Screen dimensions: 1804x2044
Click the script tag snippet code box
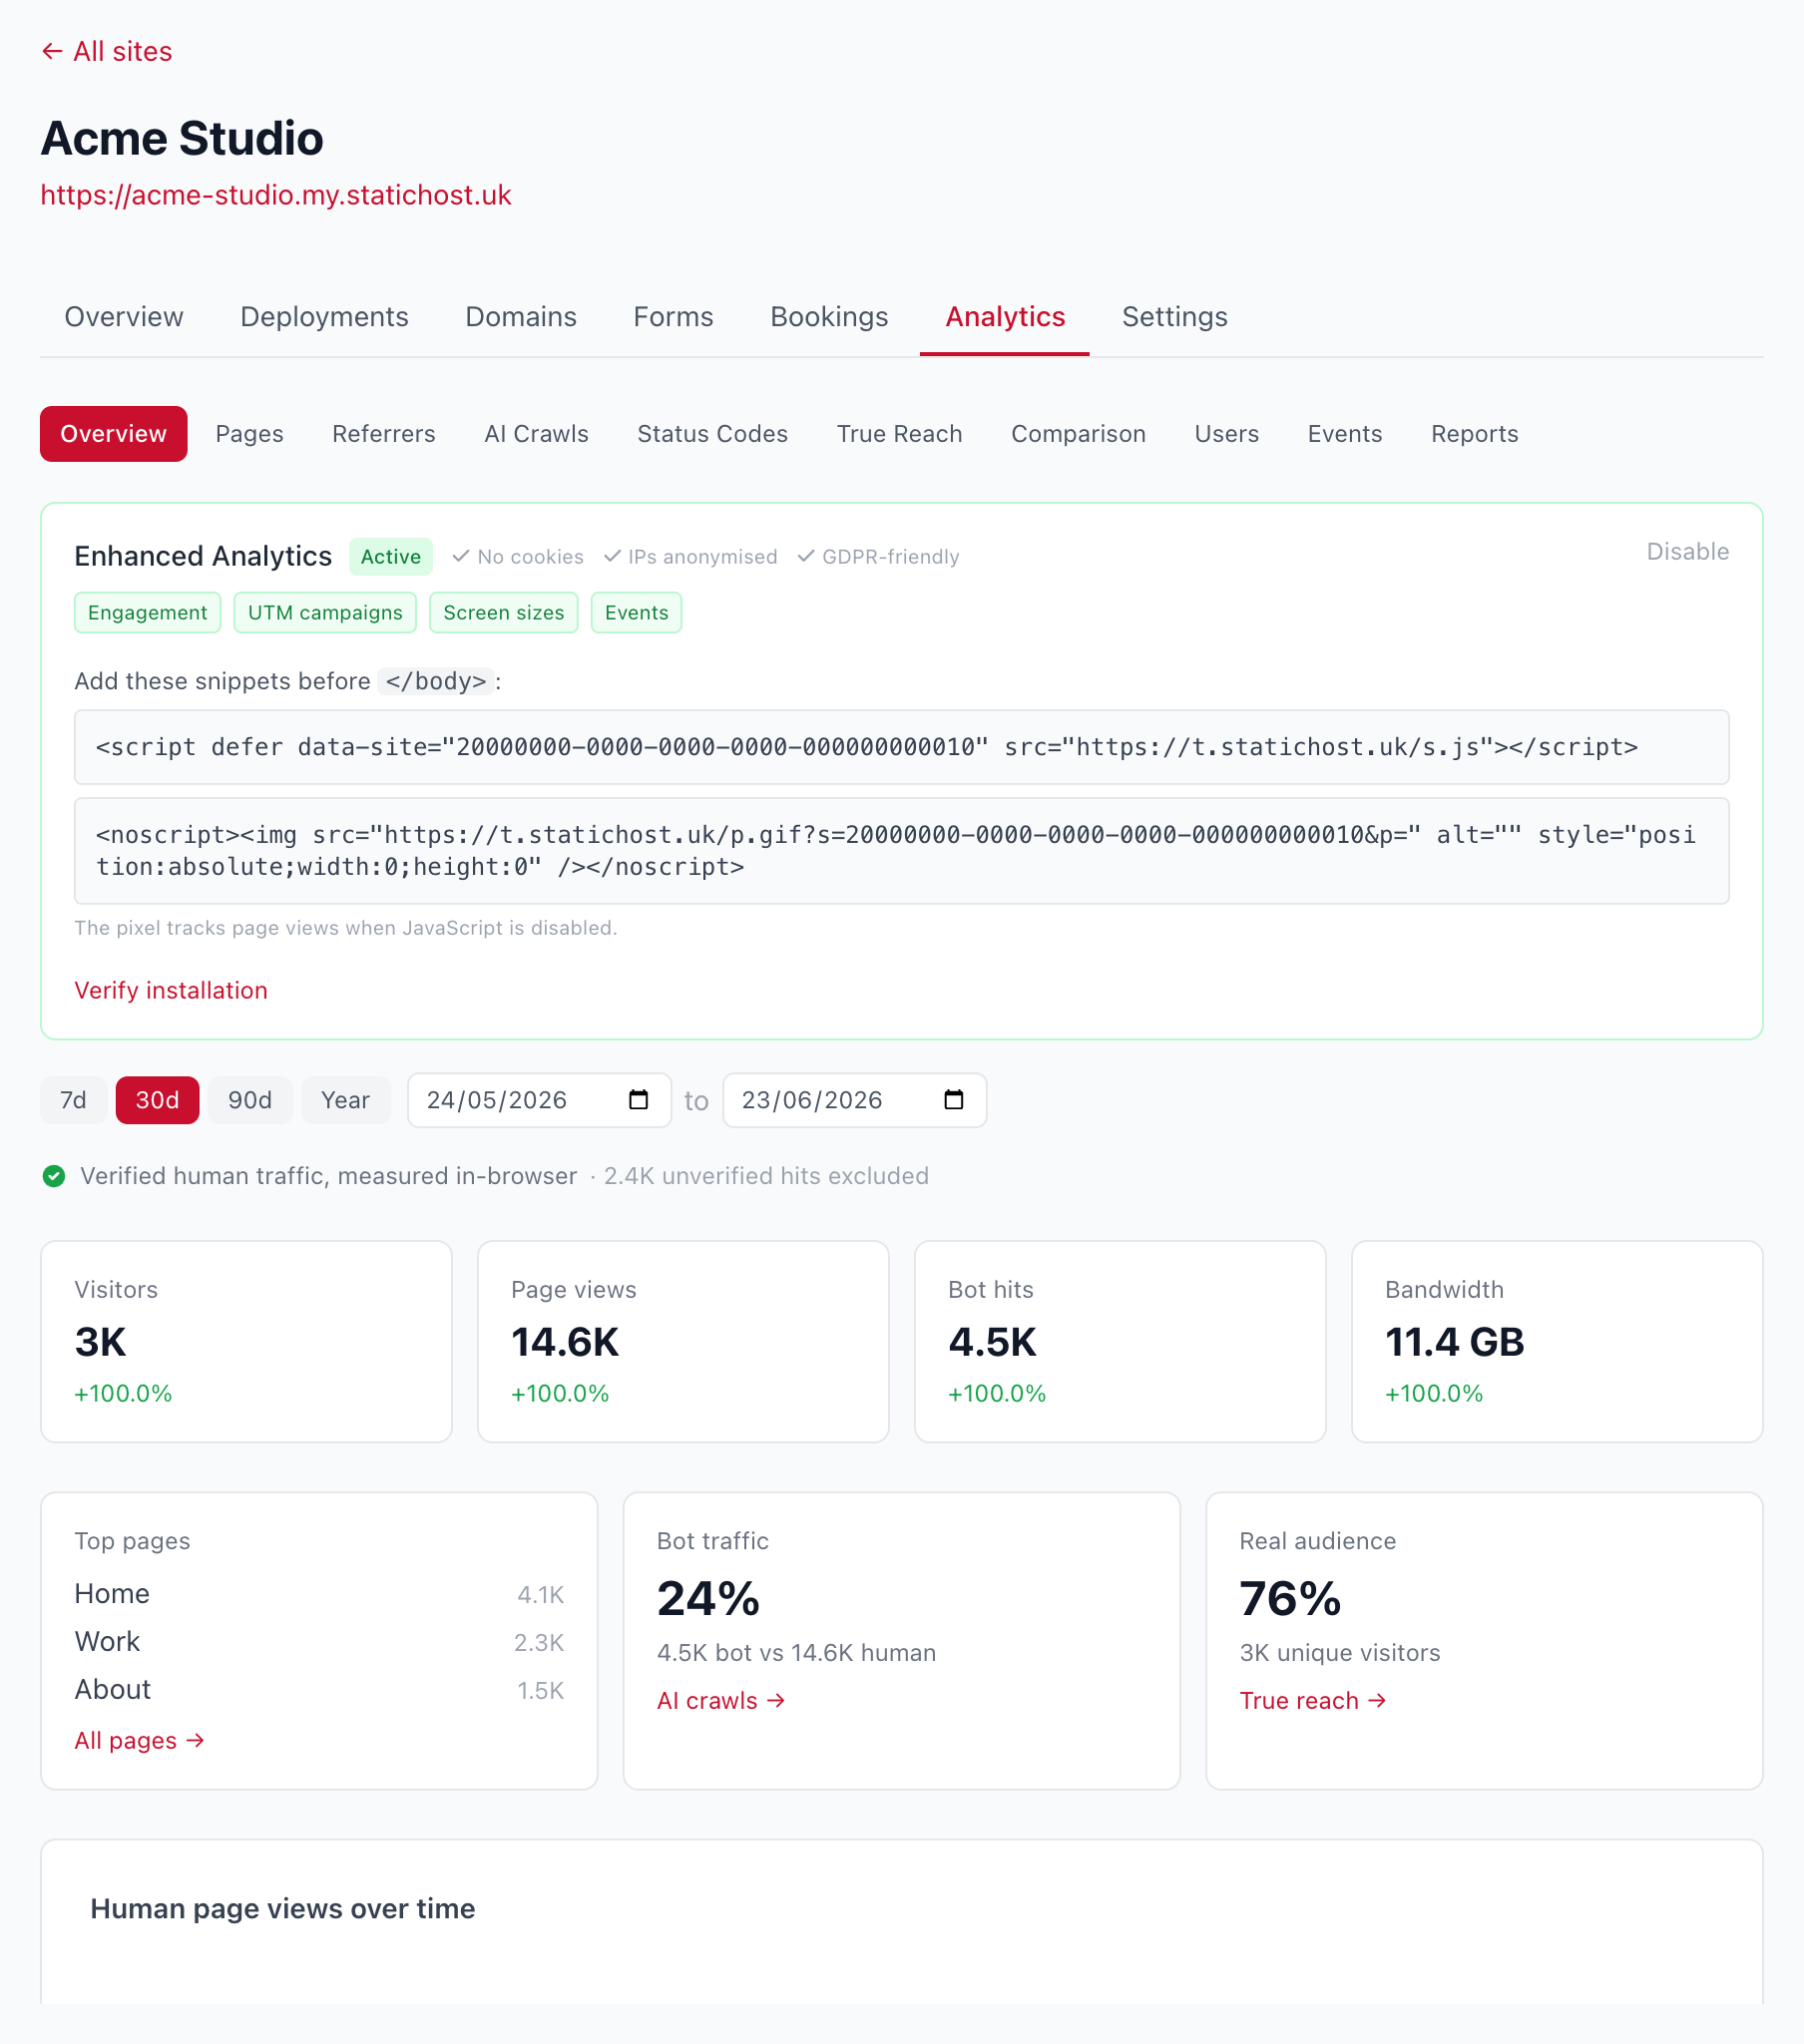pyautogui.click(x=901, y=747)
